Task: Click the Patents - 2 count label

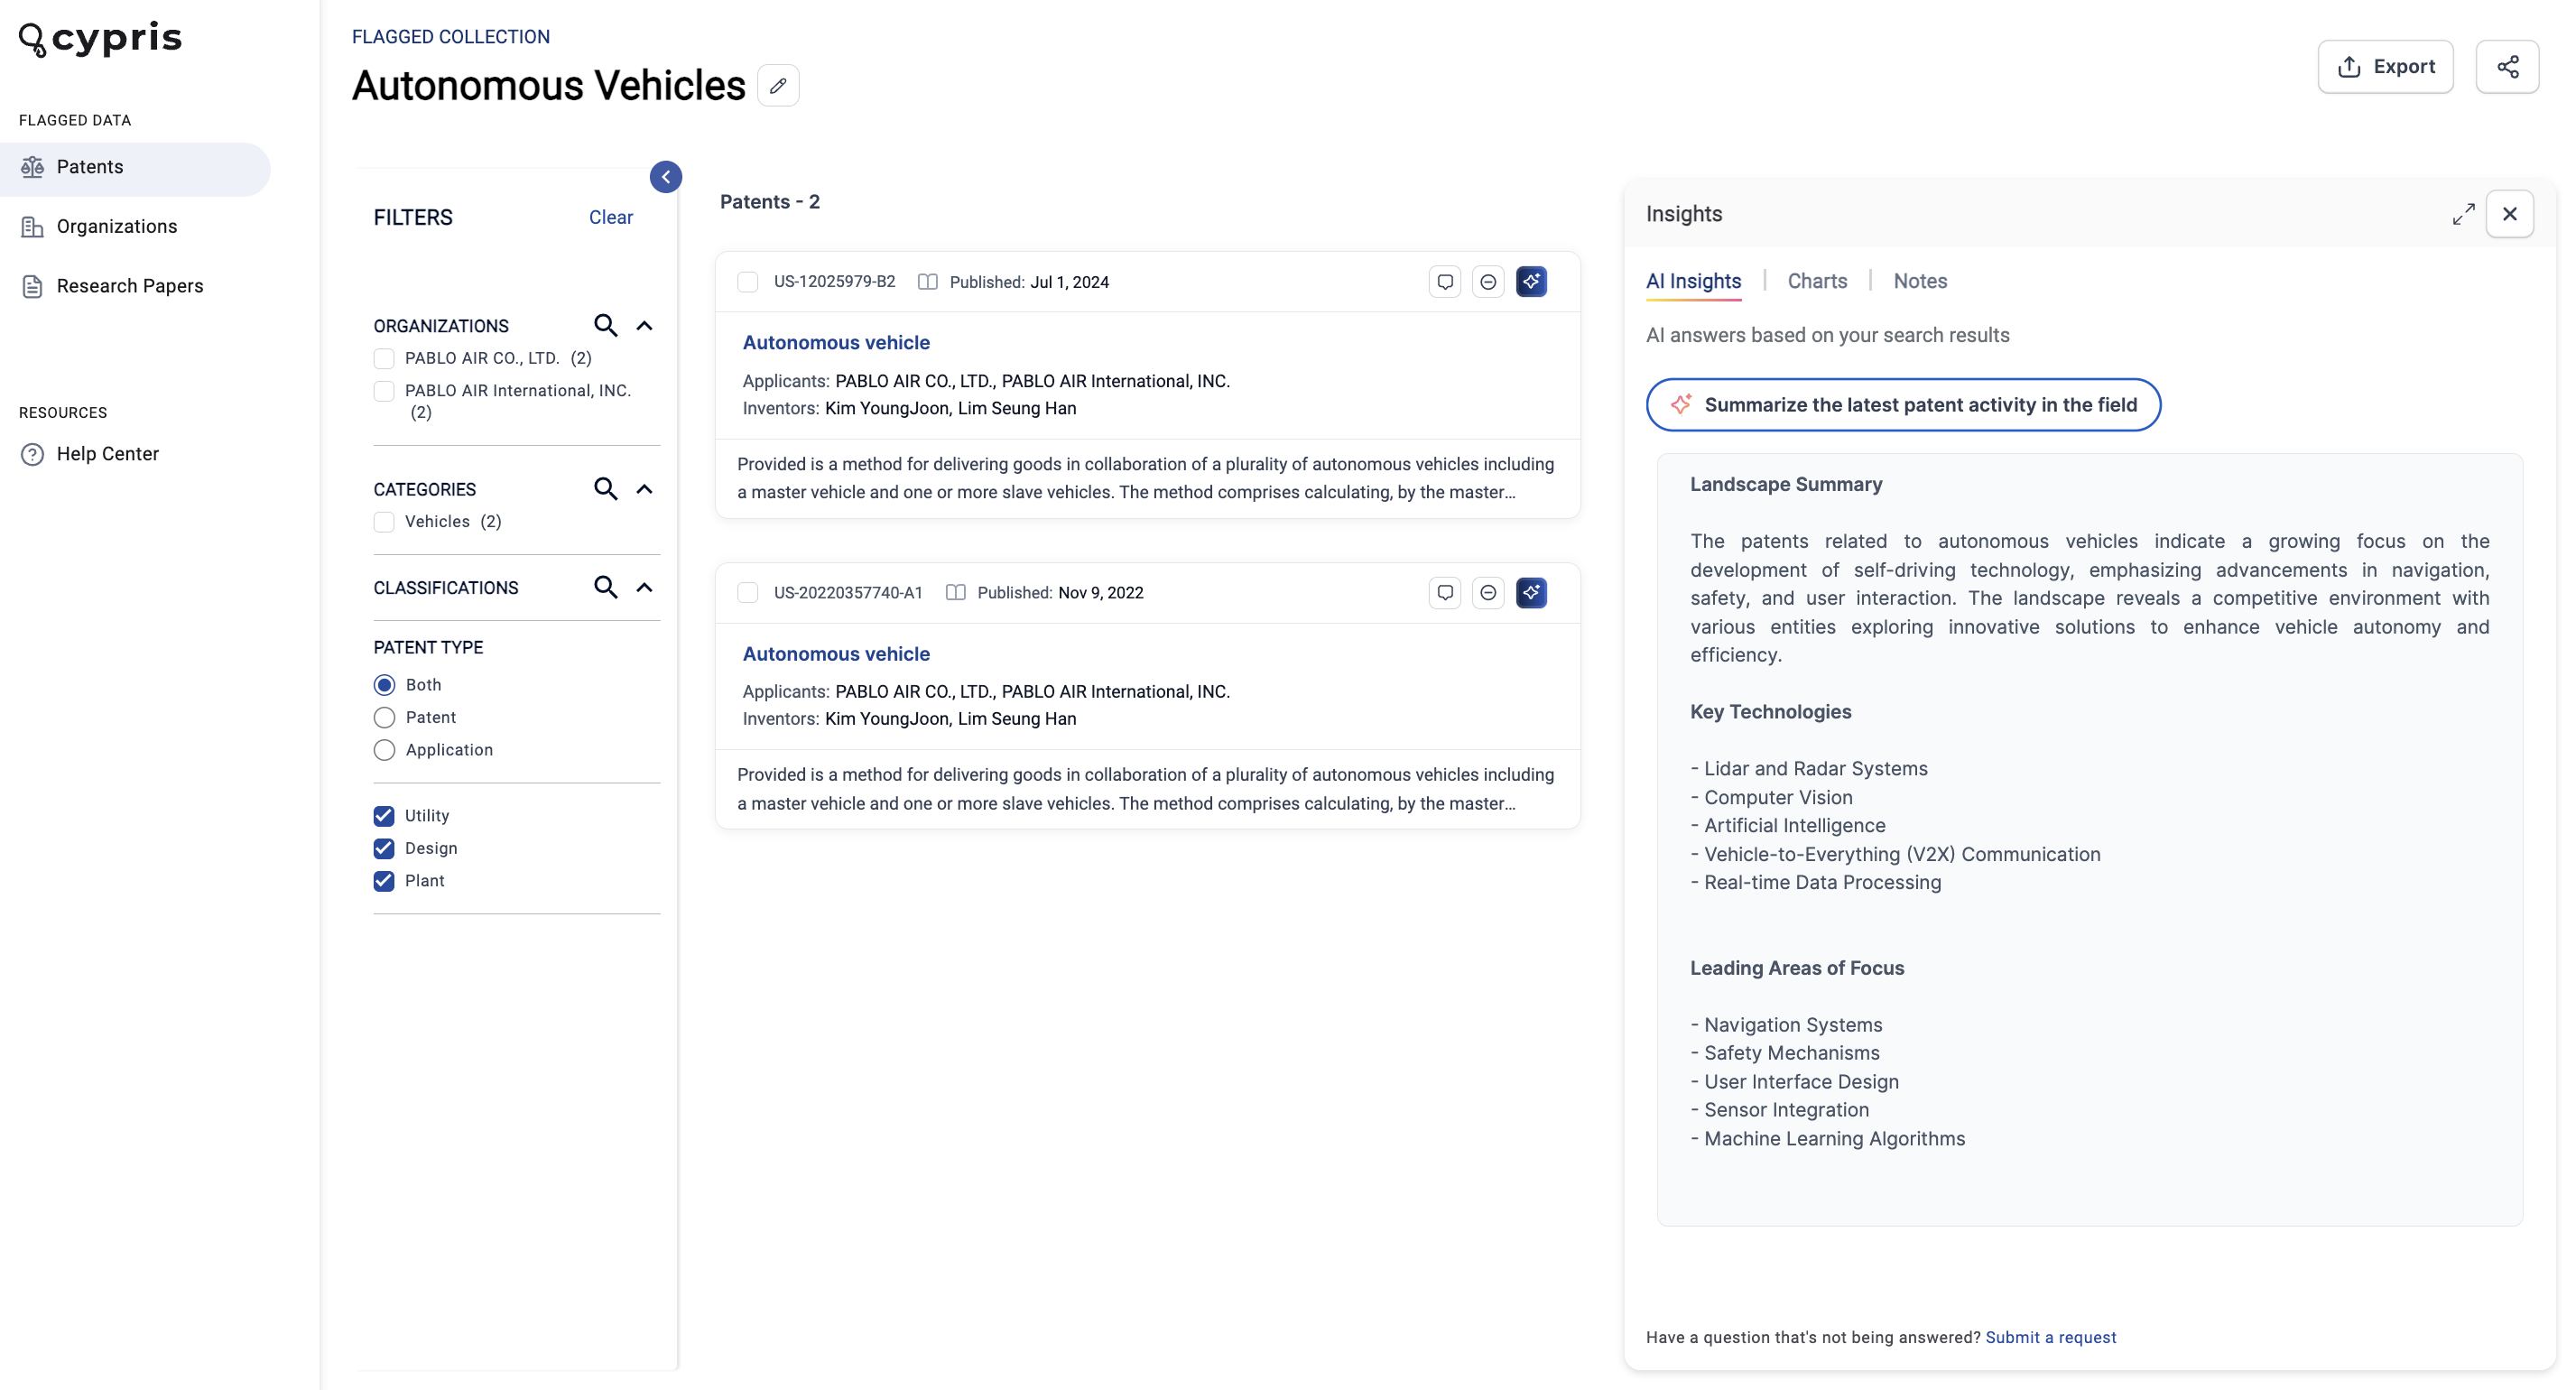Action: tap(770, 202)
